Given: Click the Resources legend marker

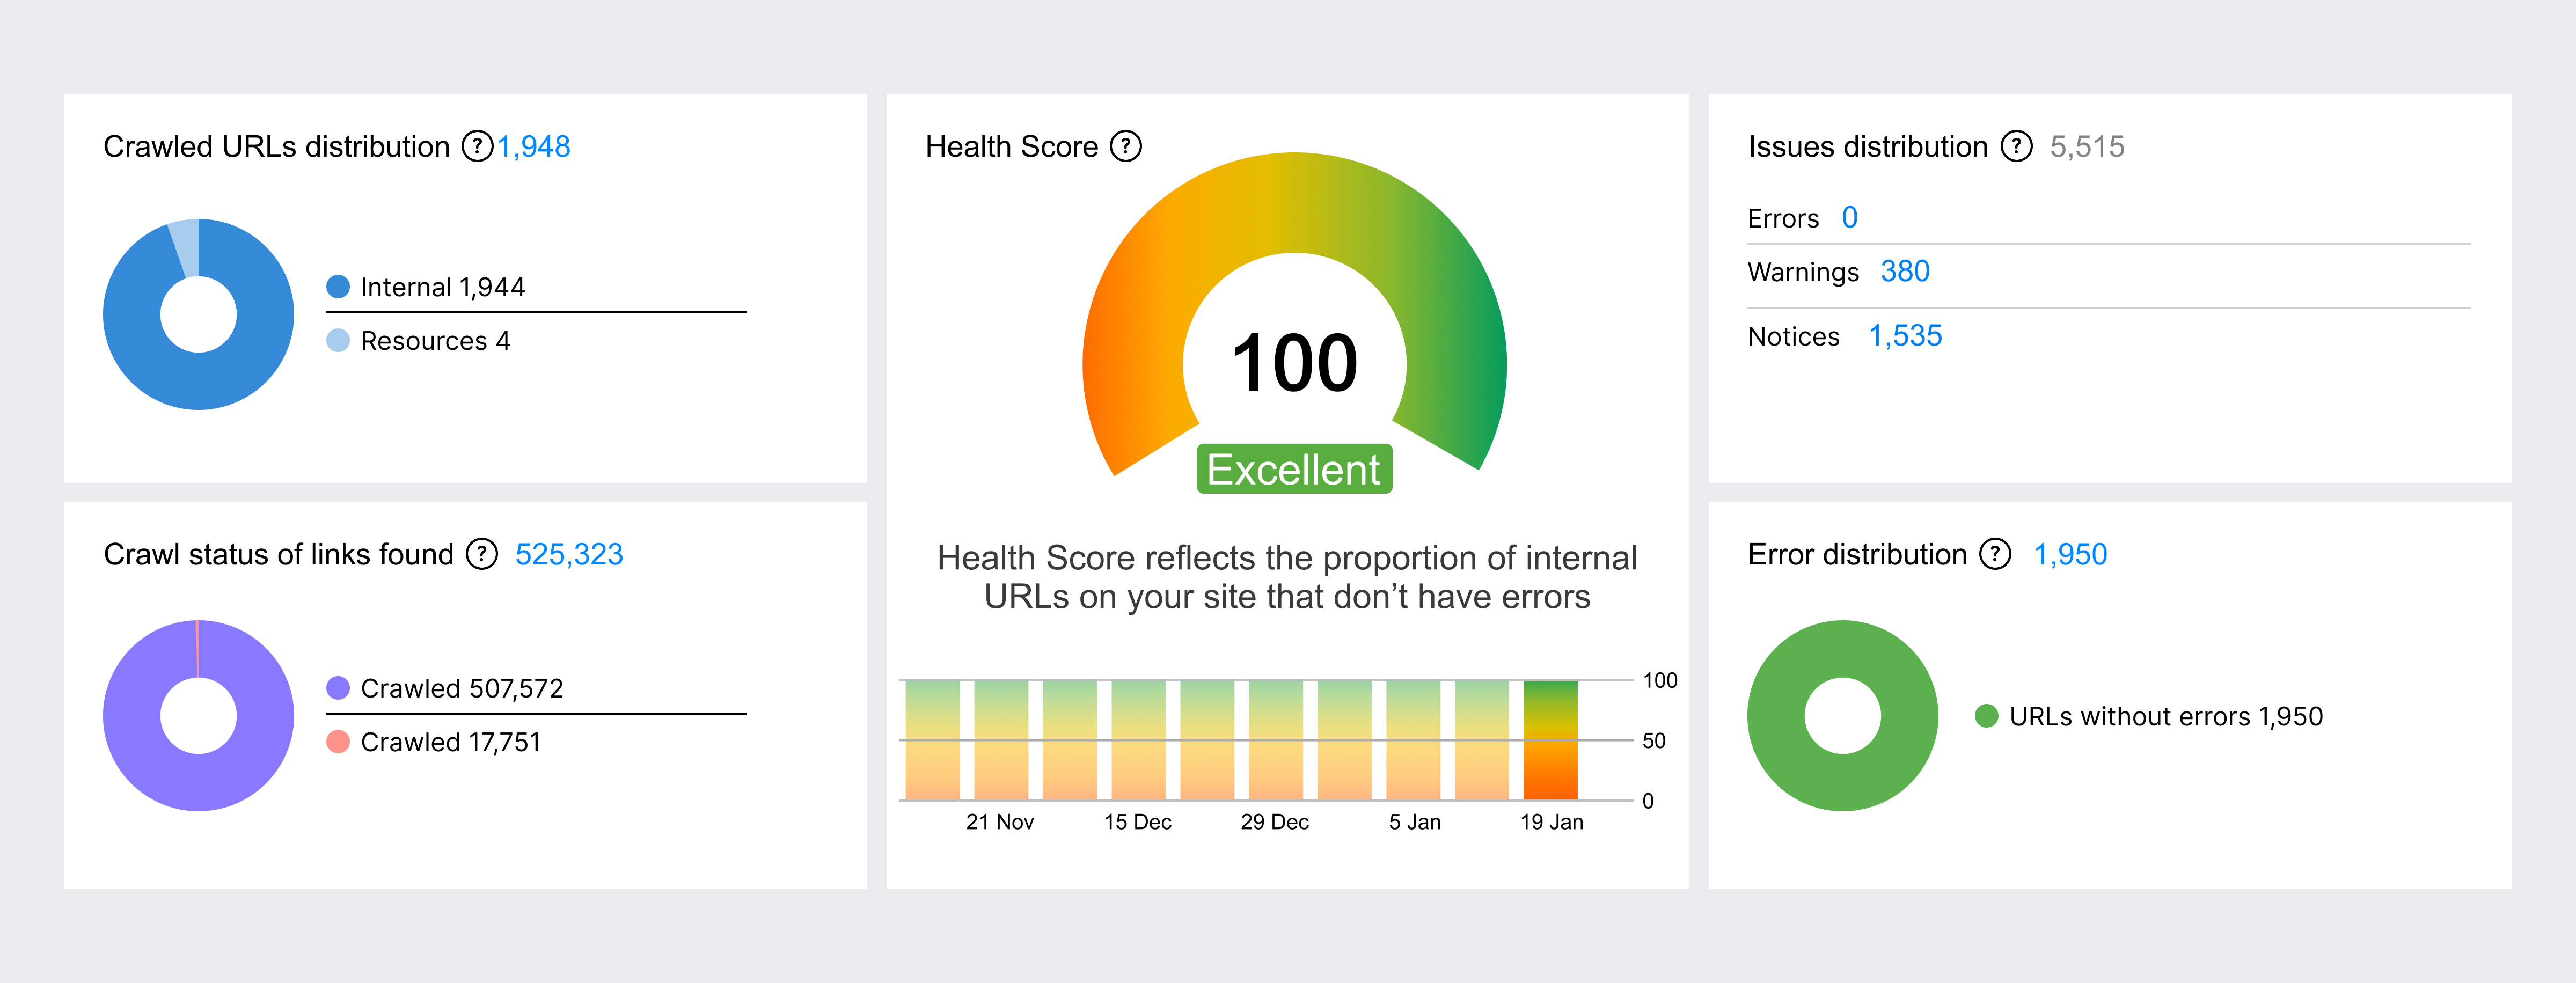Looking at the screenshot, I should pyautogui.click(x=338, y=341).
